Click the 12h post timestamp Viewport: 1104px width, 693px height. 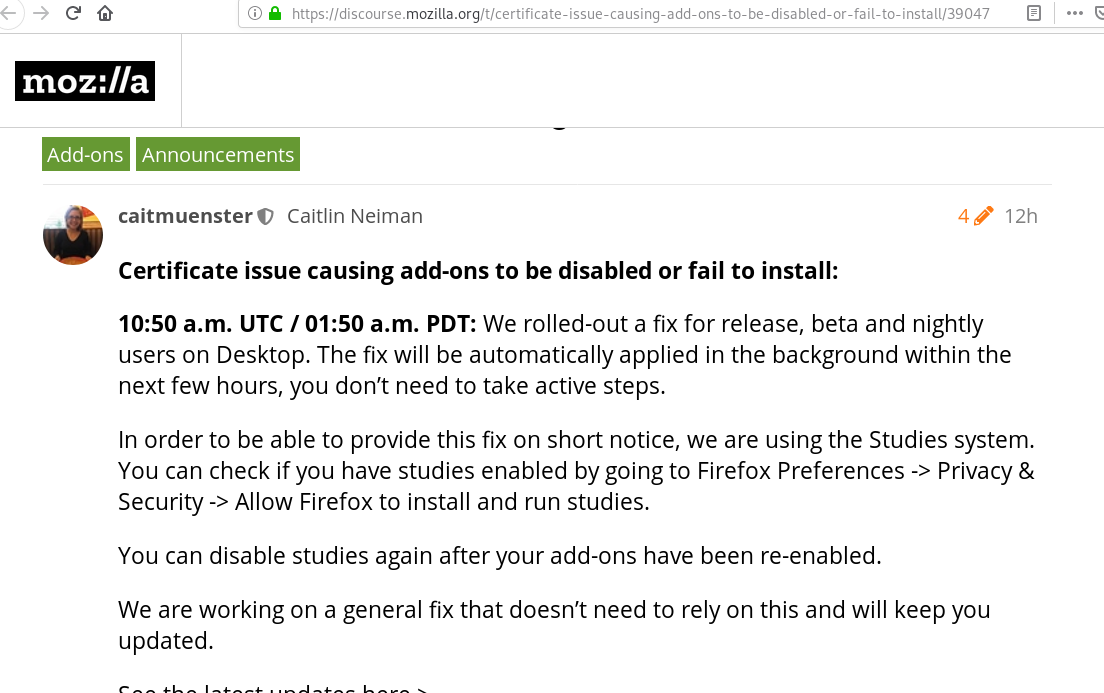1021,216
